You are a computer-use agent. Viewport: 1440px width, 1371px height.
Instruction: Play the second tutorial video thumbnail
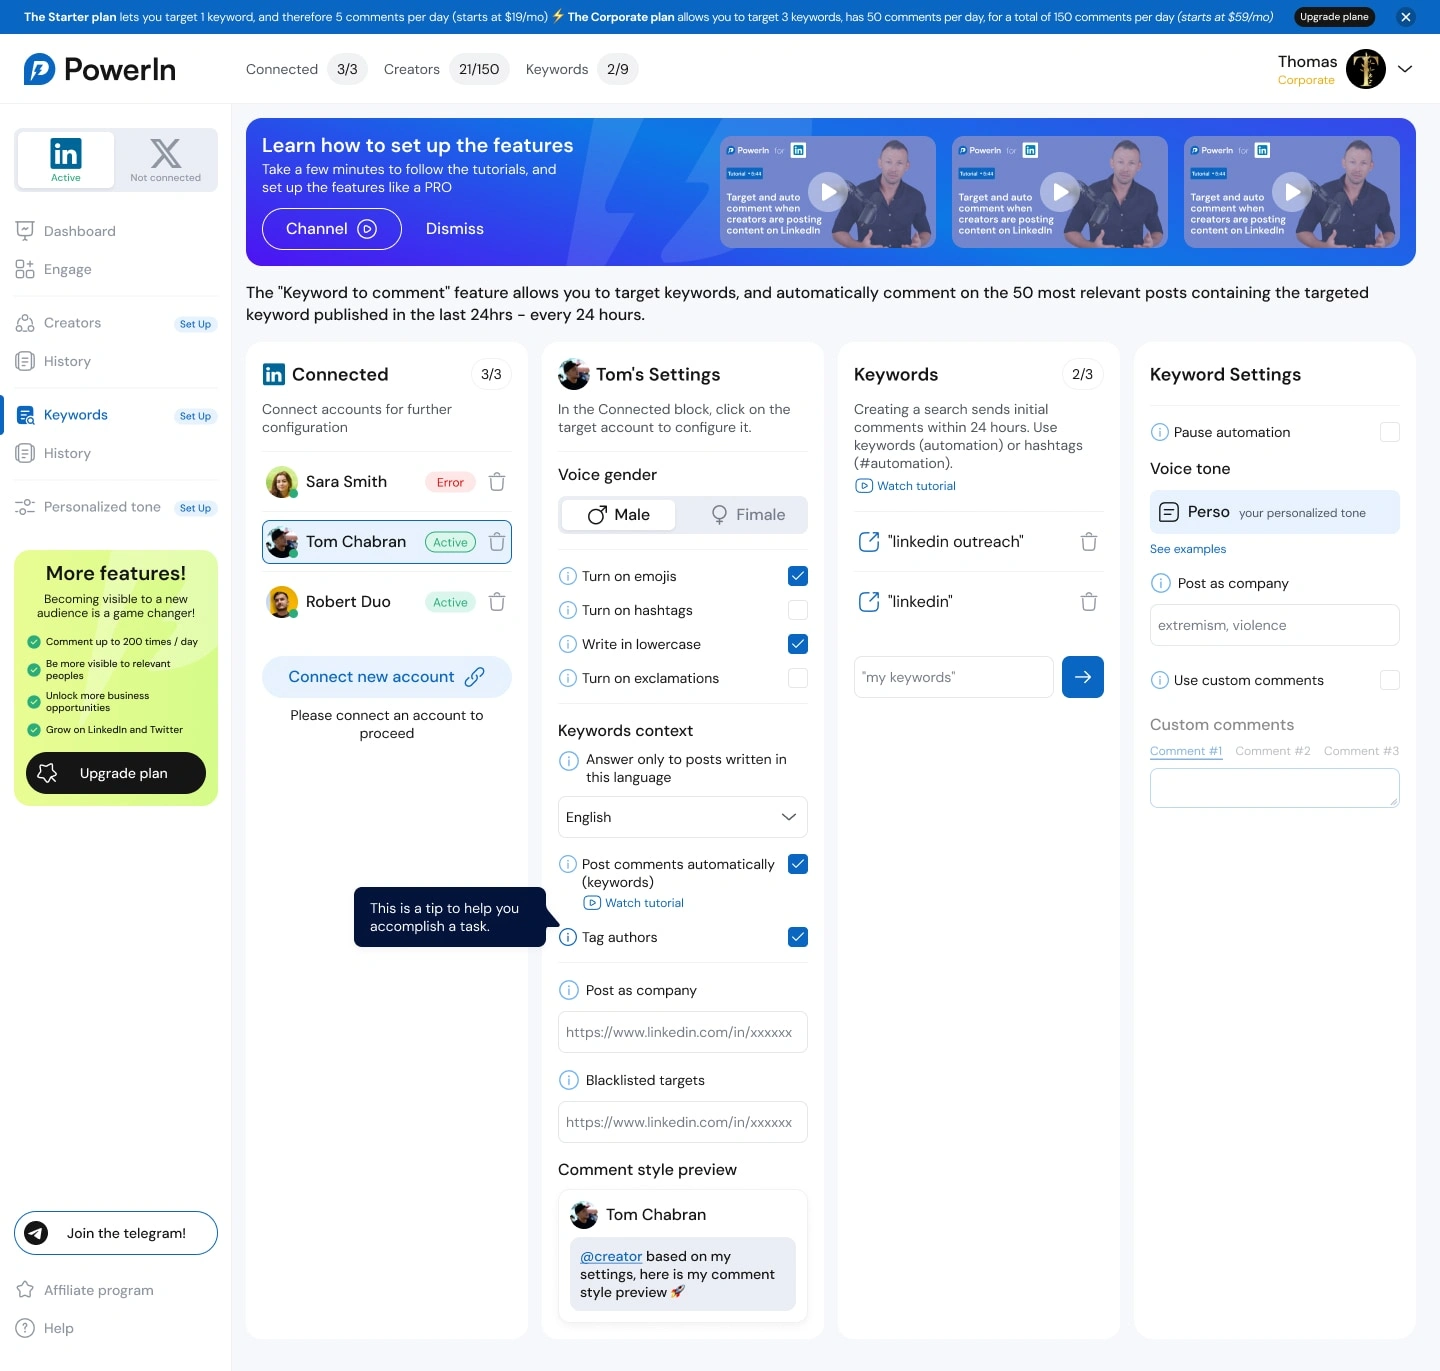[x=1060, y=191]
